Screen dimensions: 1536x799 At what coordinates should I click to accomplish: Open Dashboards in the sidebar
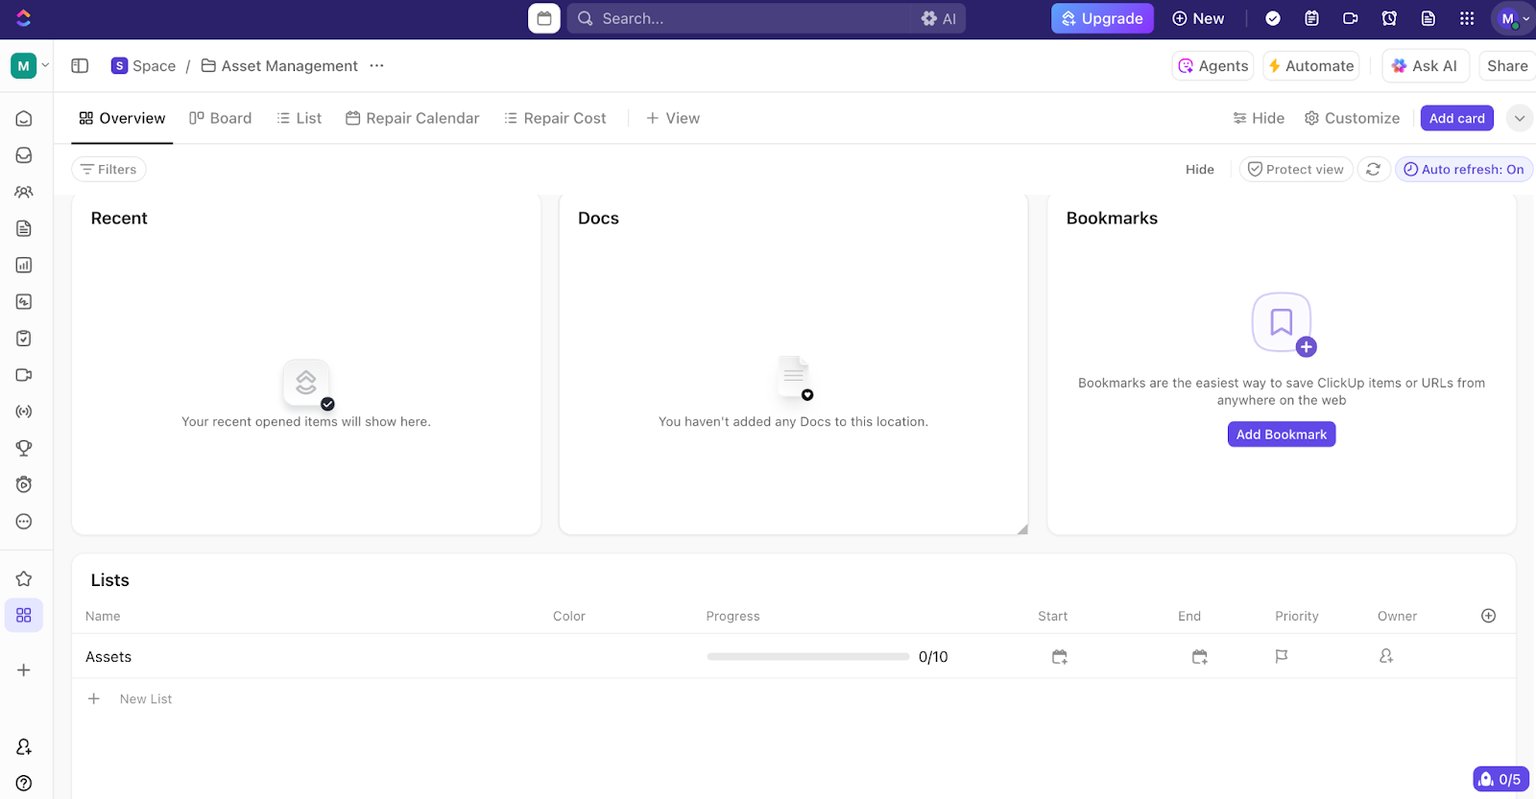23,264
